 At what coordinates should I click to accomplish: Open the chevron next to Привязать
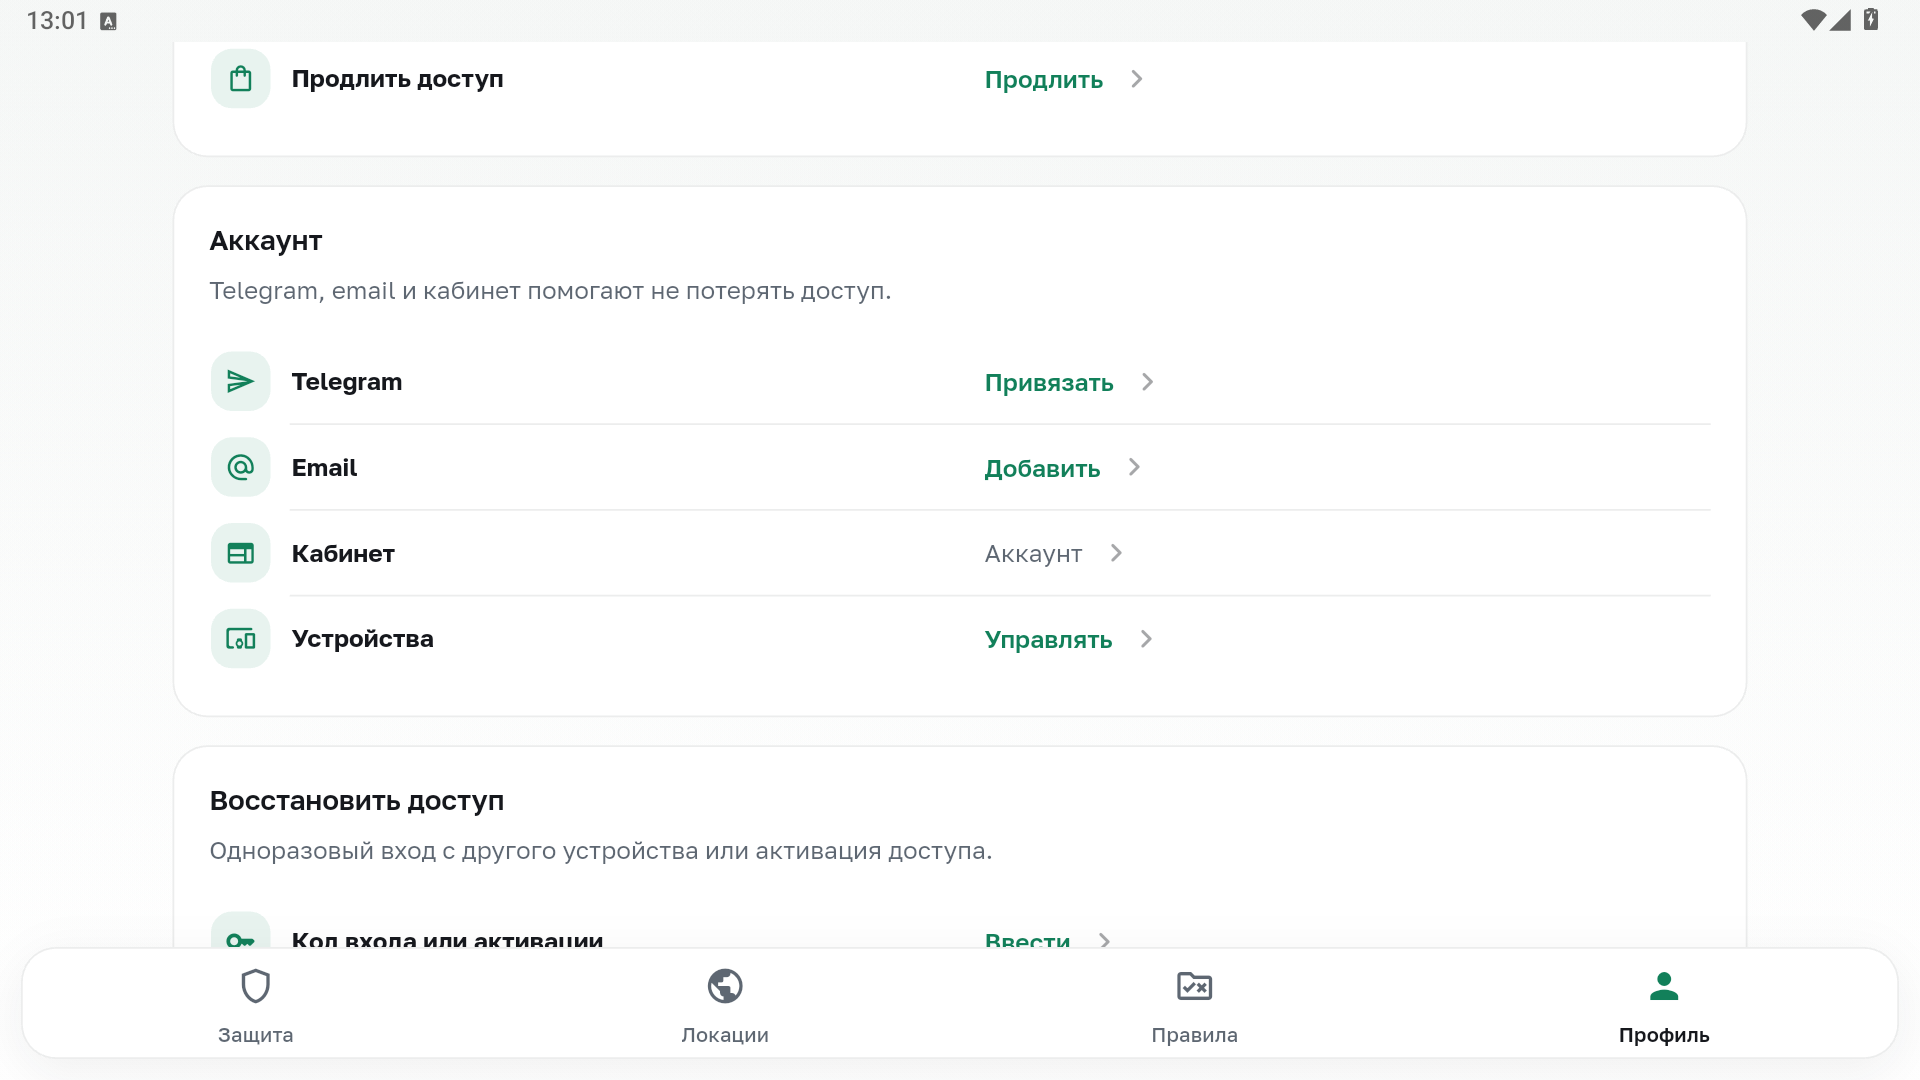(1148, 382)
